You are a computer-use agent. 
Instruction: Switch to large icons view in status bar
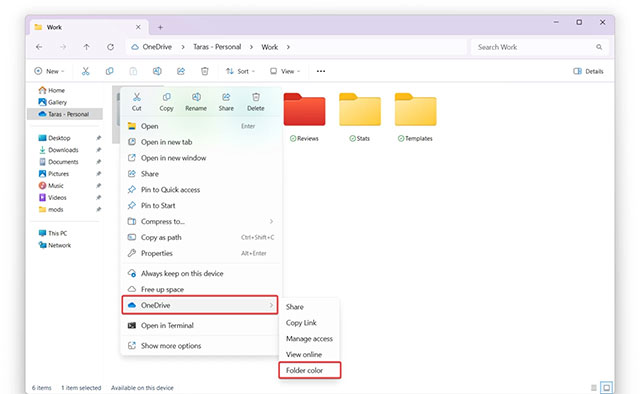[x=607, y=387]
